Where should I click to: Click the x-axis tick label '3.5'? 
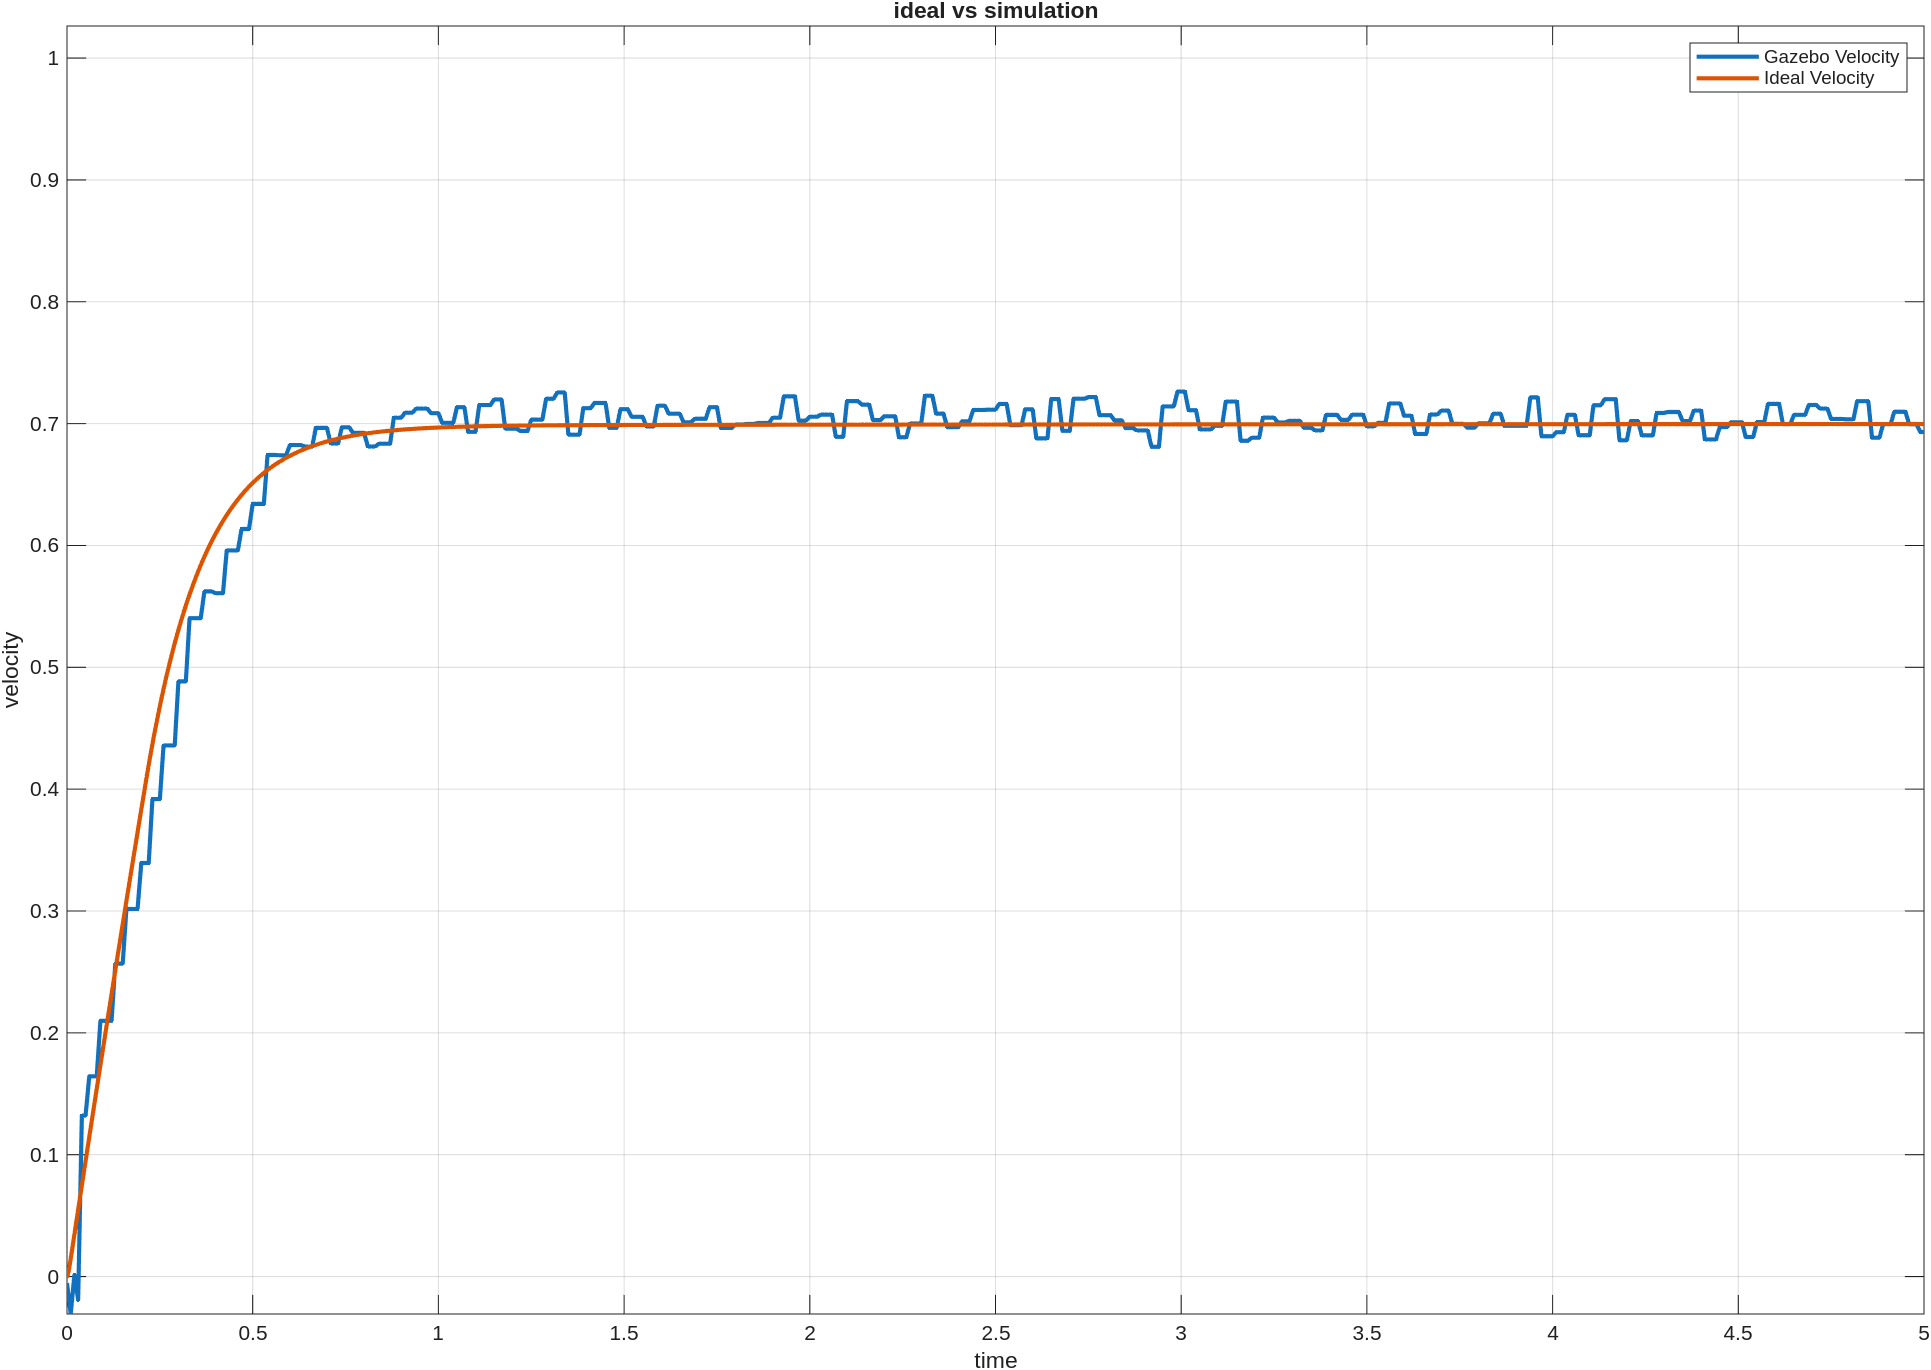tap(1367, 1333)
